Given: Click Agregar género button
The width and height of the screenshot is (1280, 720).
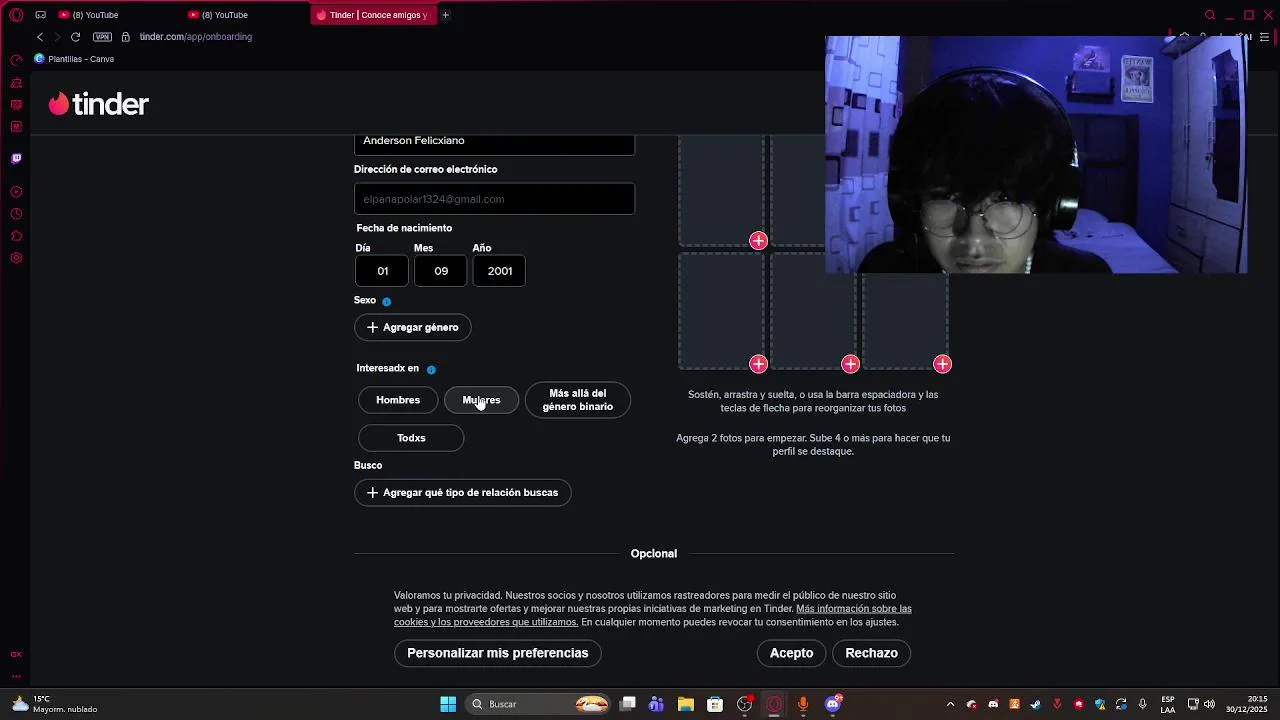Looking at the screenshot, I should coord(412,327).
